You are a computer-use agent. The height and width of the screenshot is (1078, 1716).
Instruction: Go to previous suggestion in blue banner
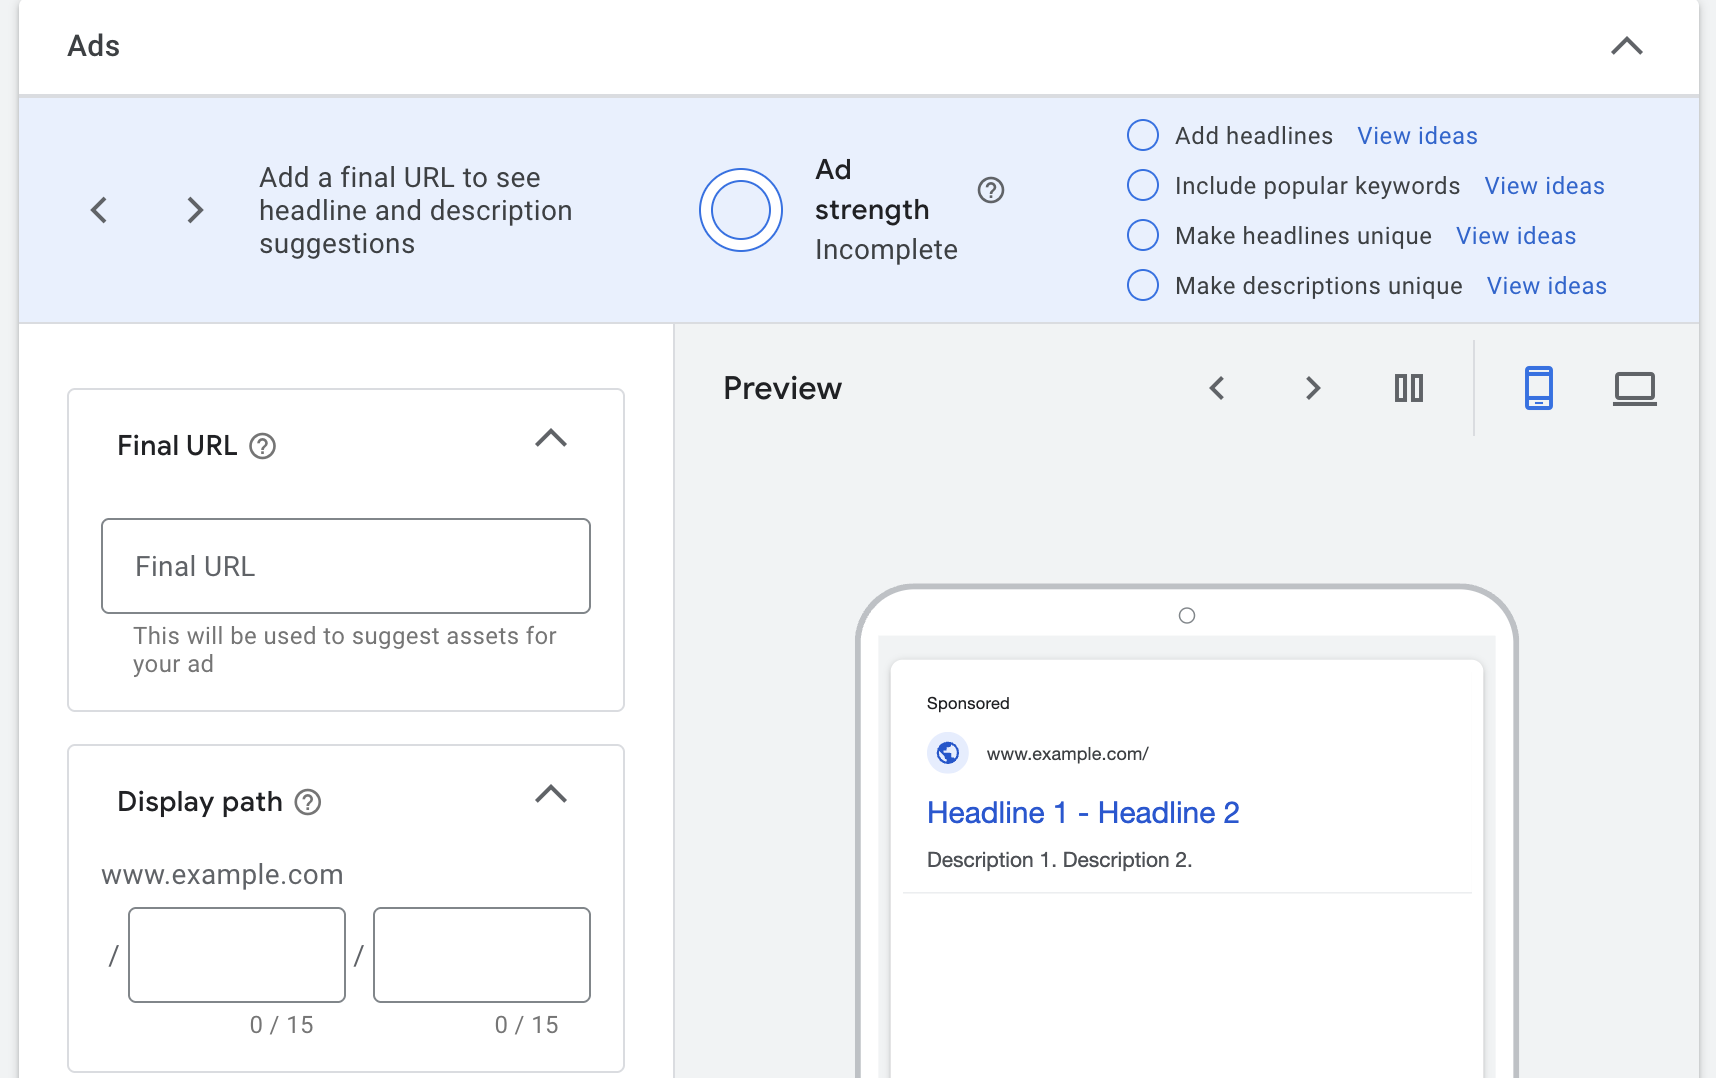[x=99, y=210]
